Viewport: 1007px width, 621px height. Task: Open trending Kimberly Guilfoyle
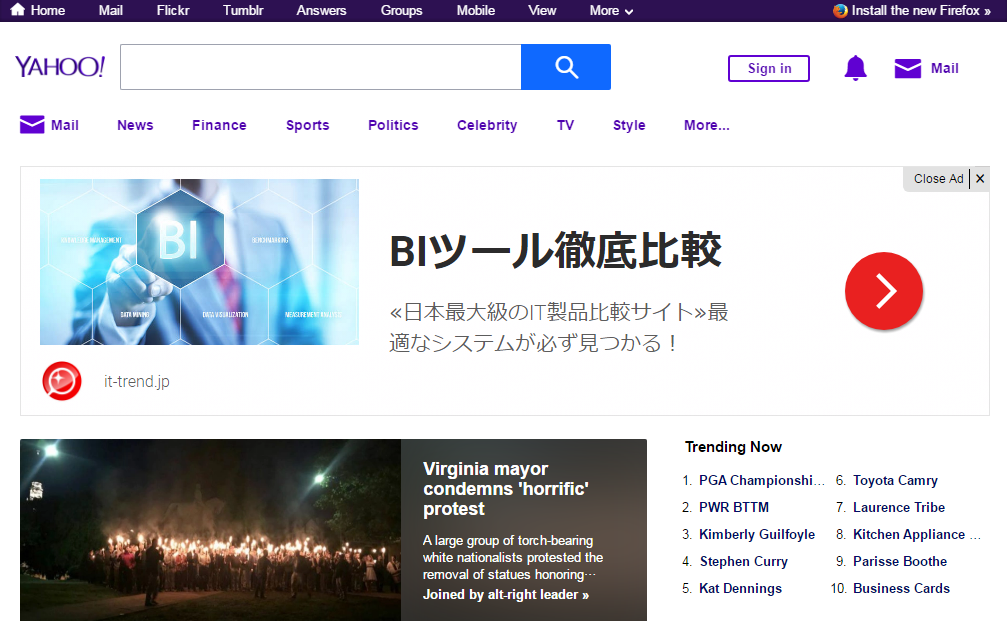(x=757, y=534)
